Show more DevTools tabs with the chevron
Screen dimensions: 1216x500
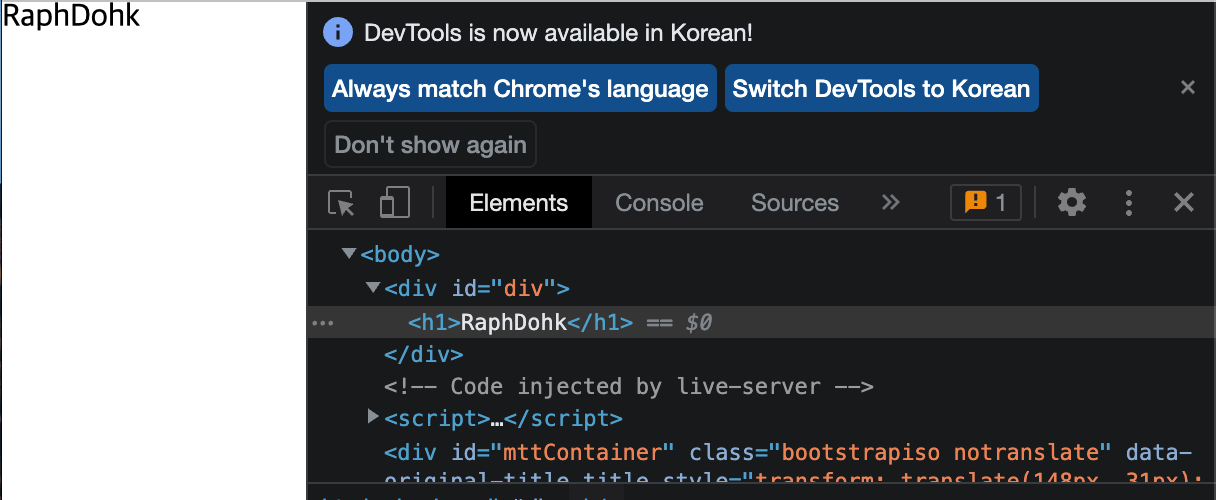[x=890, y=203]
